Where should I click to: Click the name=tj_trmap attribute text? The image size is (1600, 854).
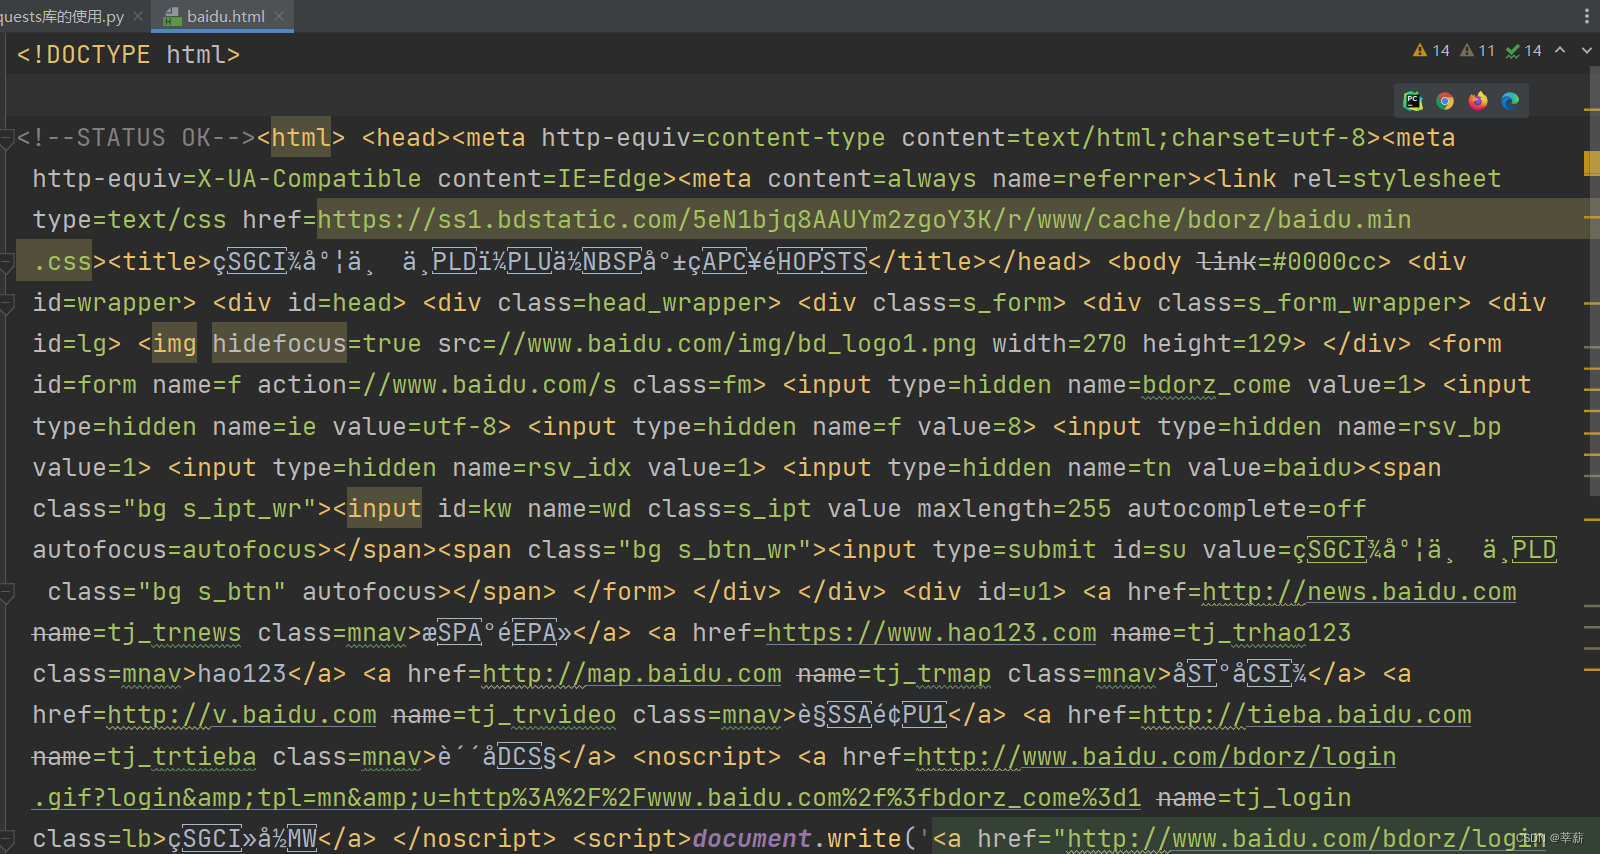pos(894,674)
